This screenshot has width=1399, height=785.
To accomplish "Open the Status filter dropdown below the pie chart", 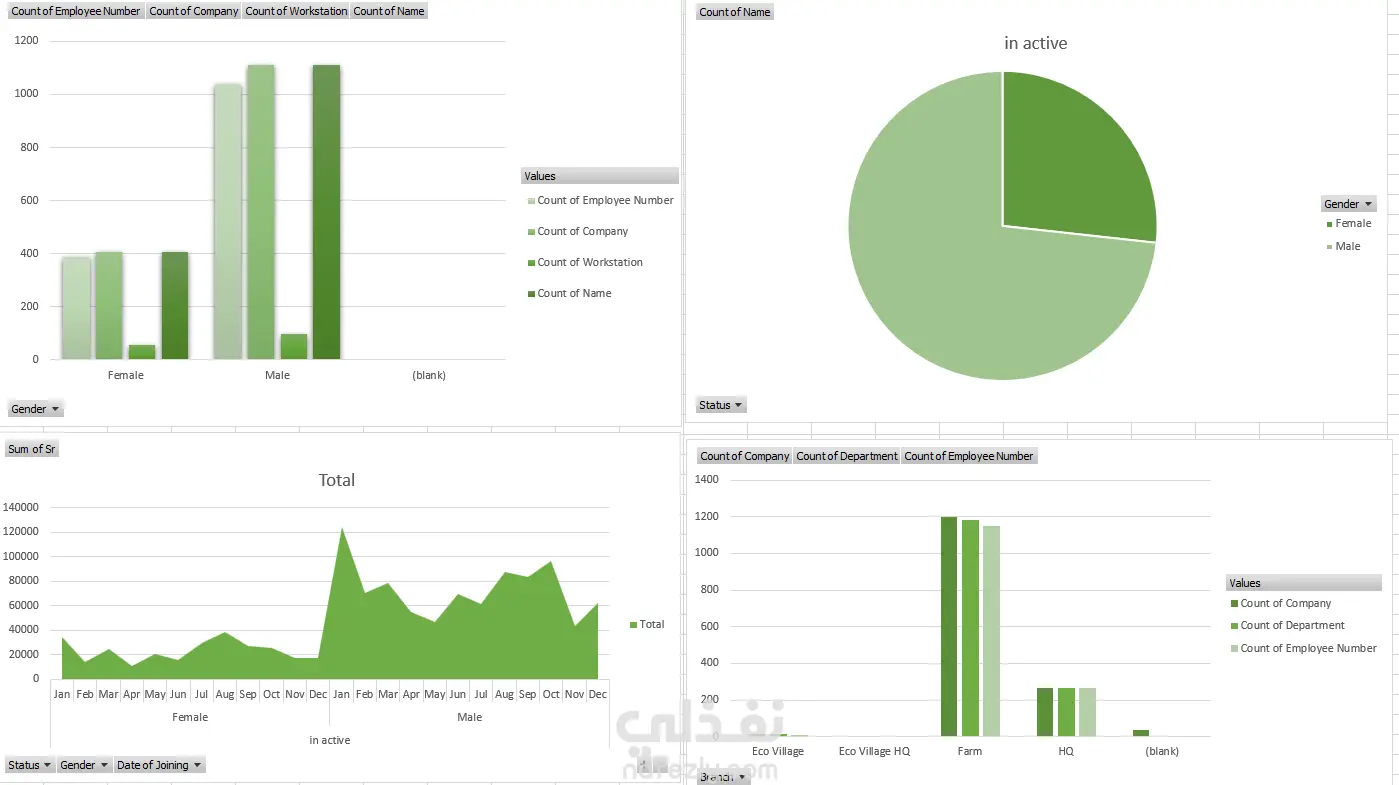I will pos(722,405).
